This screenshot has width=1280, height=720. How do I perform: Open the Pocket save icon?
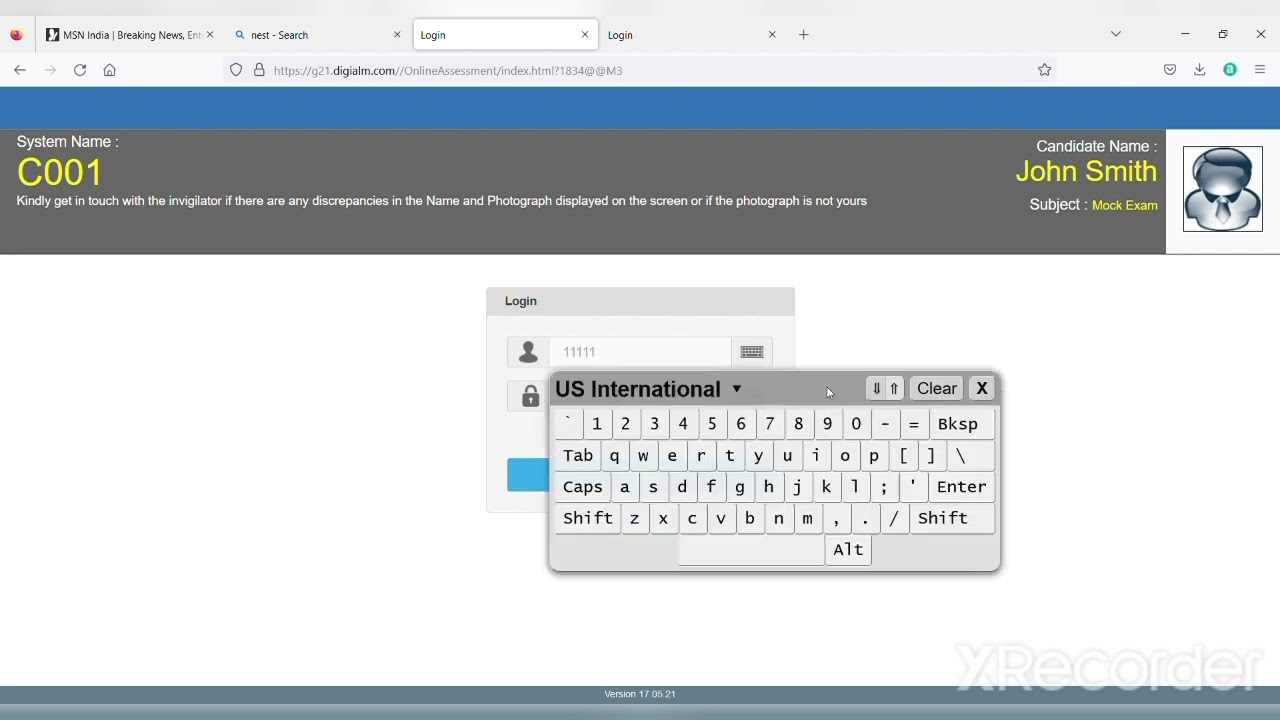1170,70
